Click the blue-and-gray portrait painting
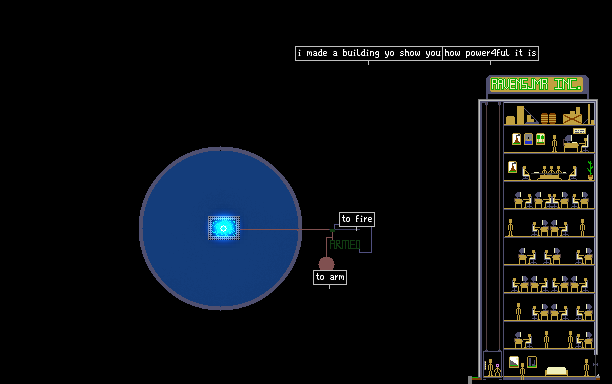The image size is (612, 384). tap(528, 139)
